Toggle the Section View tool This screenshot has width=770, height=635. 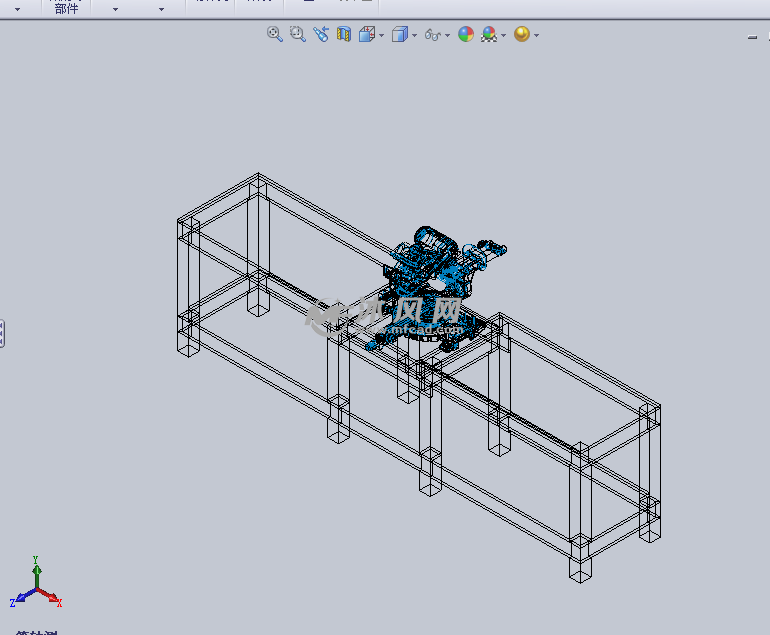point(344,34)
